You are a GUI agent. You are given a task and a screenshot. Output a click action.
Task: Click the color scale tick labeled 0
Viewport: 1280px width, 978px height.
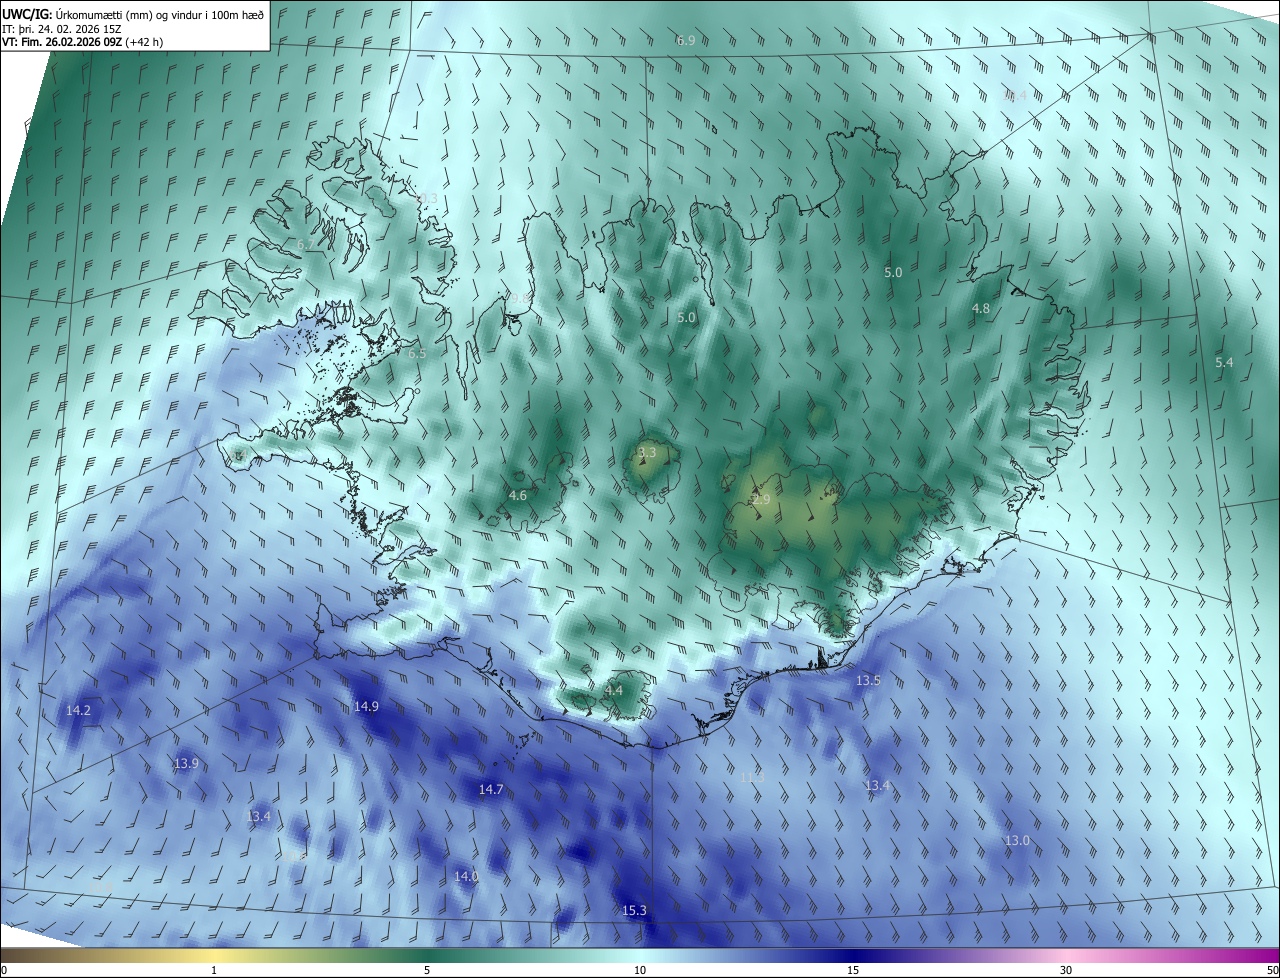tap(4, 970)
